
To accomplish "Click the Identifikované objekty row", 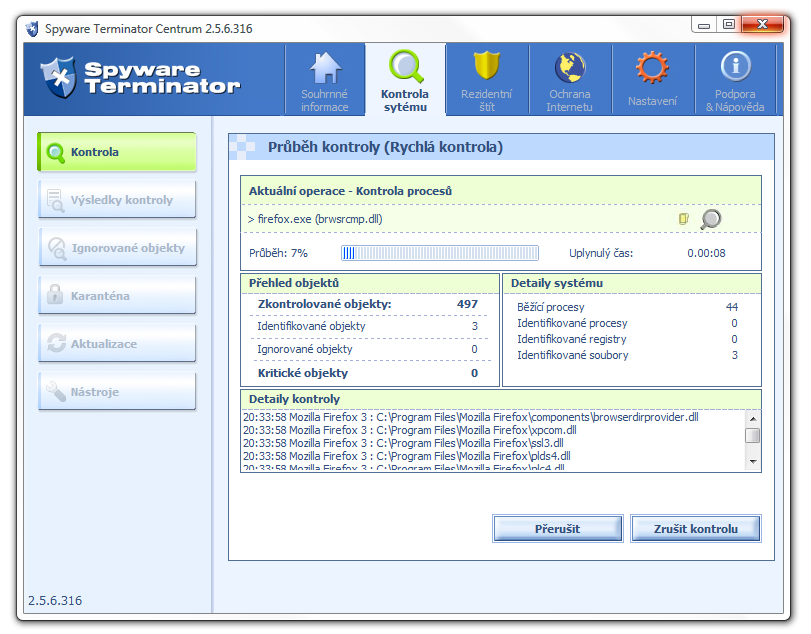I will point(368,326).
